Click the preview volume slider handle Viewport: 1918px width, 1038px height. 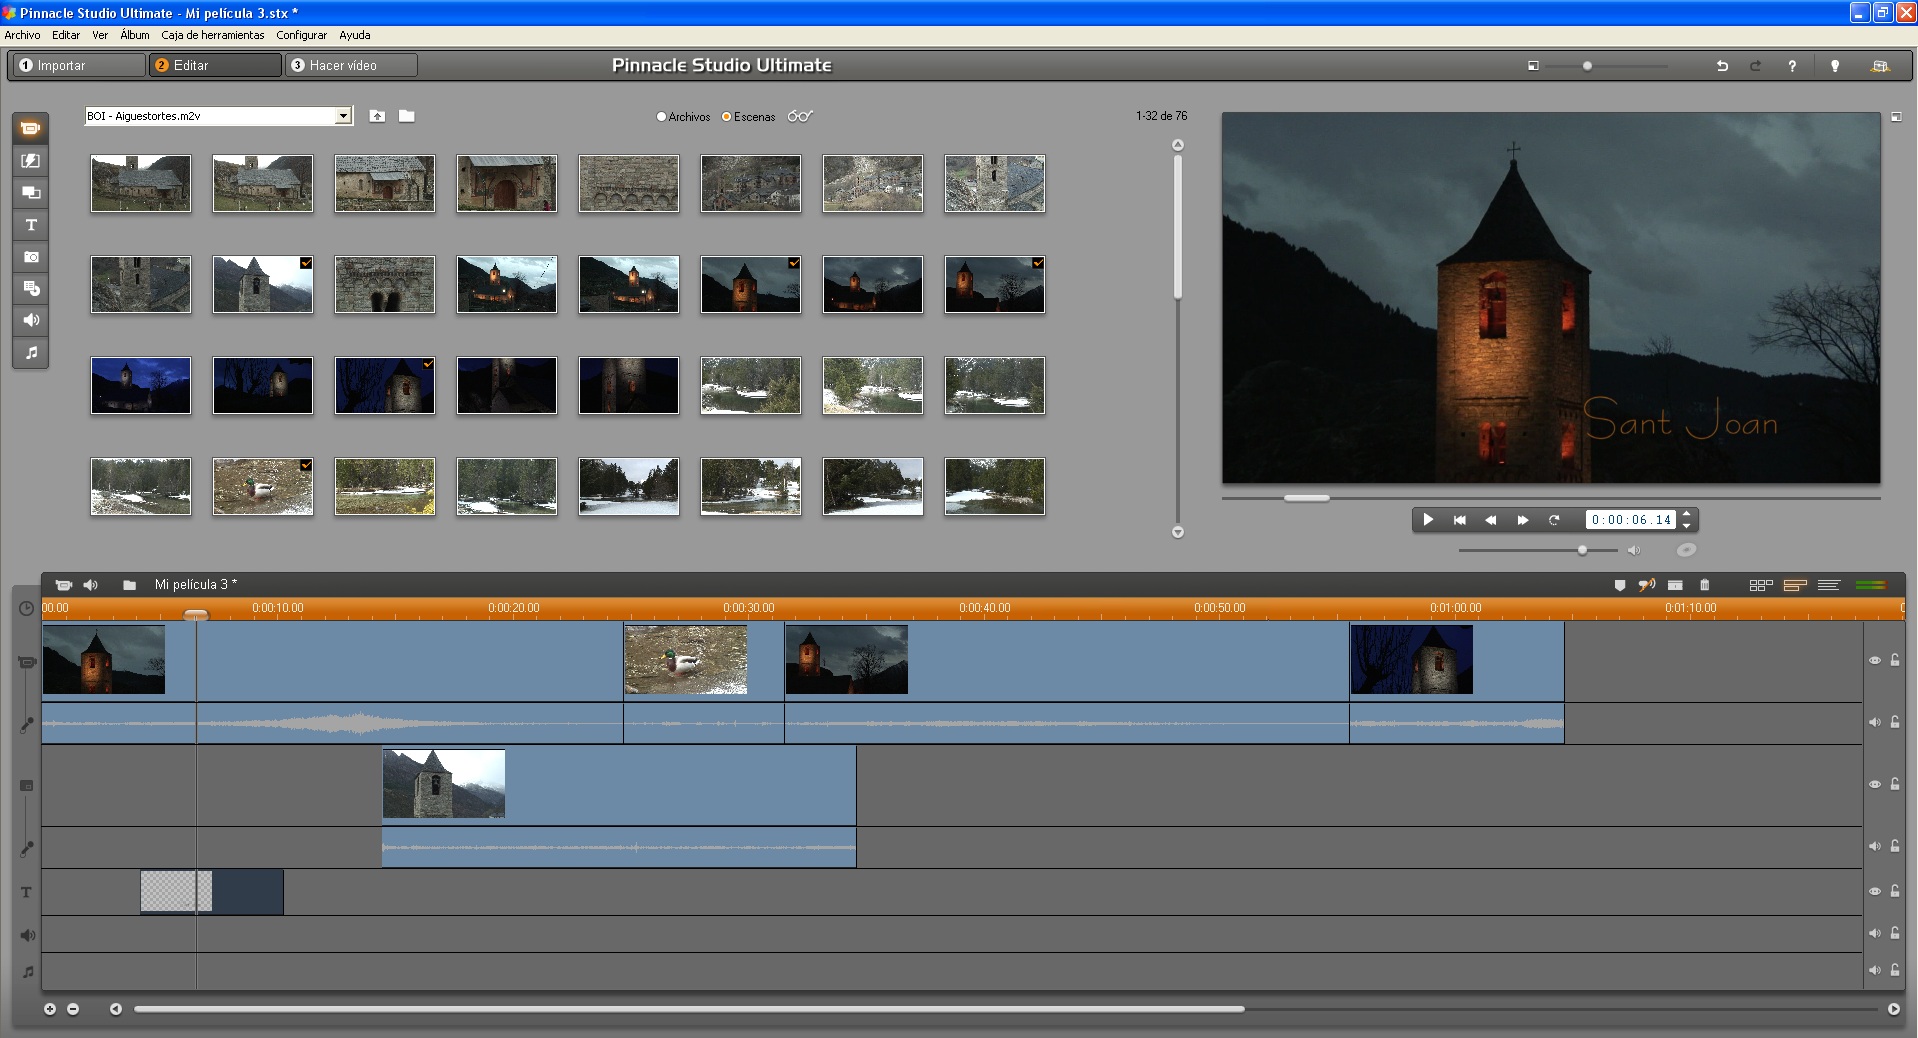(x=1582, y=550)
